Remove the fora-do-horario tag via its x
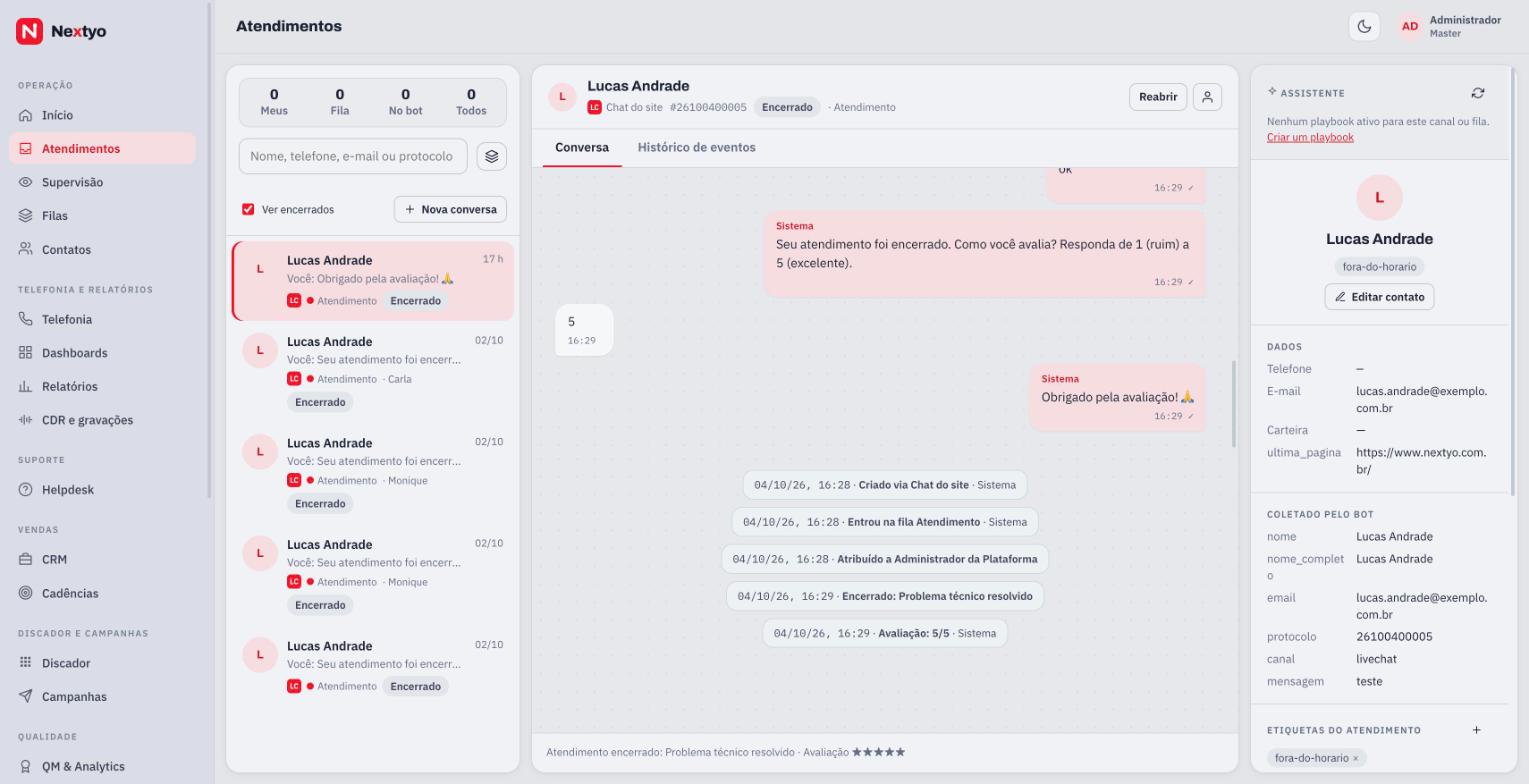The image size is (1529, 784). coord(1356,758)
